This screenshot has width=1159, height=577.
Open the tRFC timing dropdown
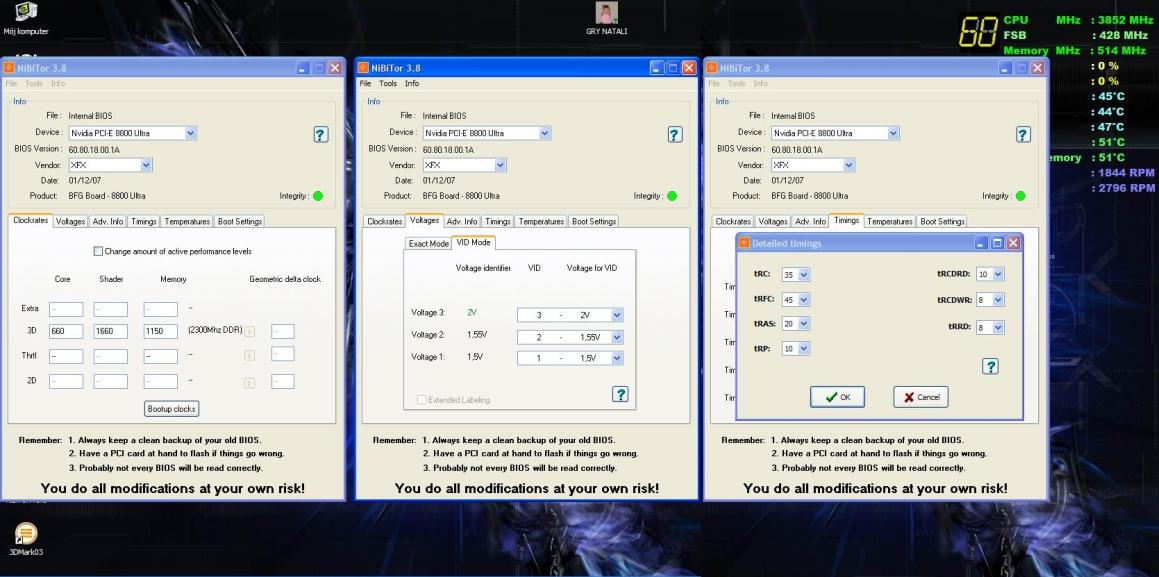tap(804, 300)
